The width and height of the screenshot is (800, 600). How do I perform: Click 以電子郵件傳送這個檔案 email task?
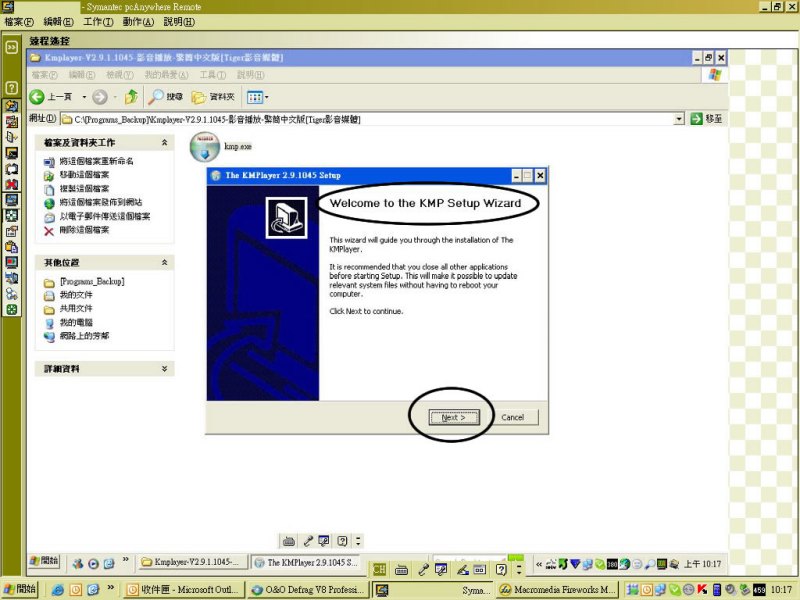(105, 216)
